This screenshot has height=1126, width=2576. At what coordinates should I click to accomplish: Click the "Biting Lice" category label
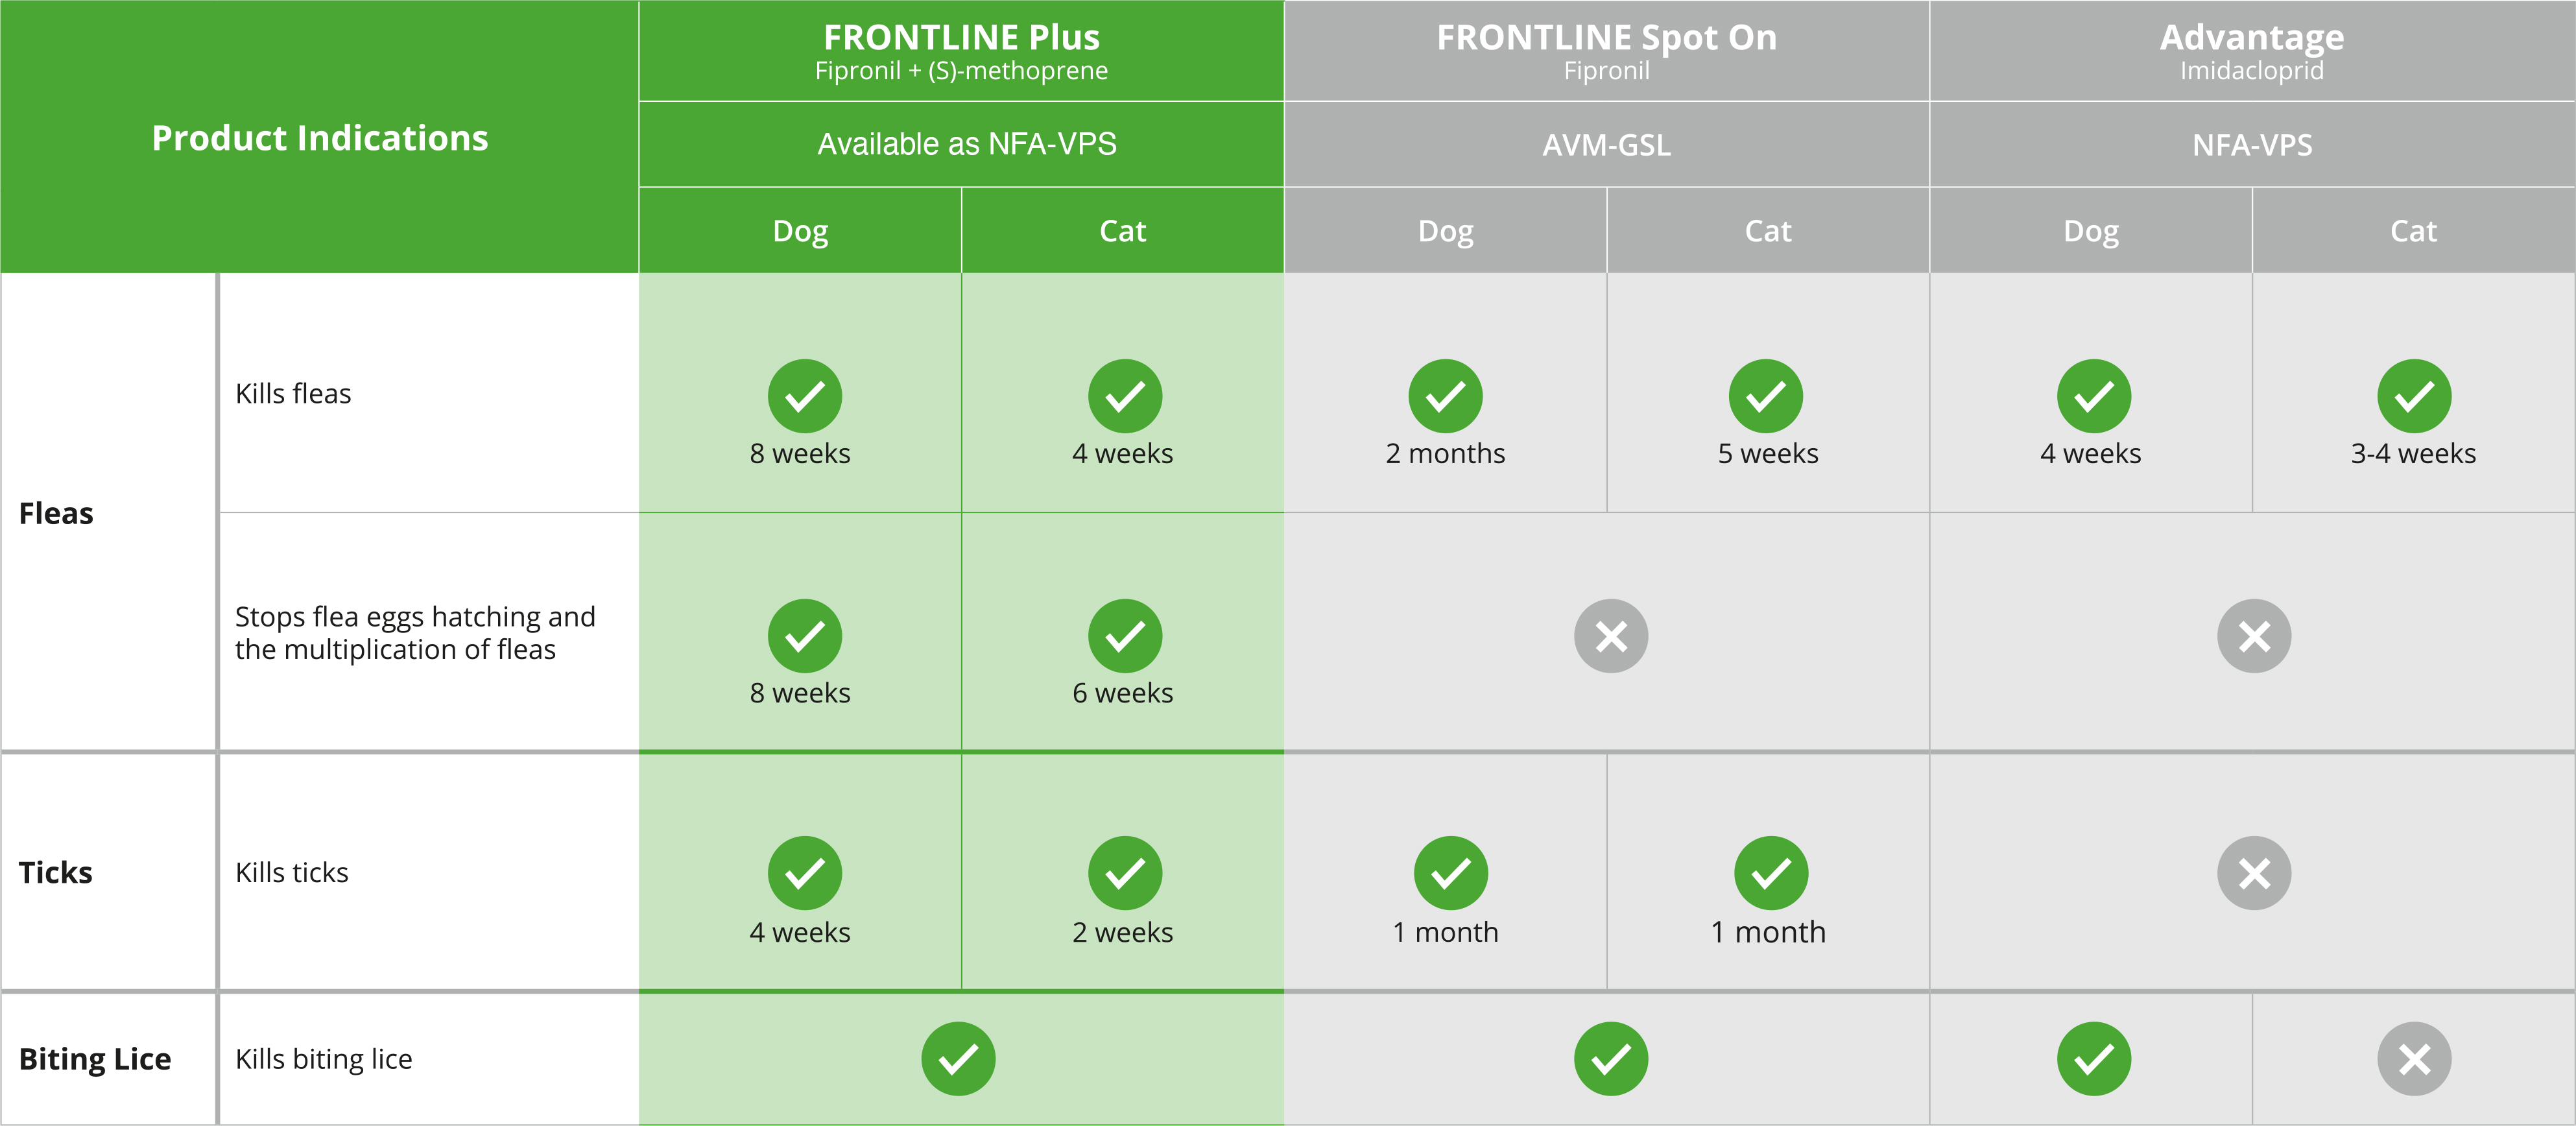[95, 1059]
